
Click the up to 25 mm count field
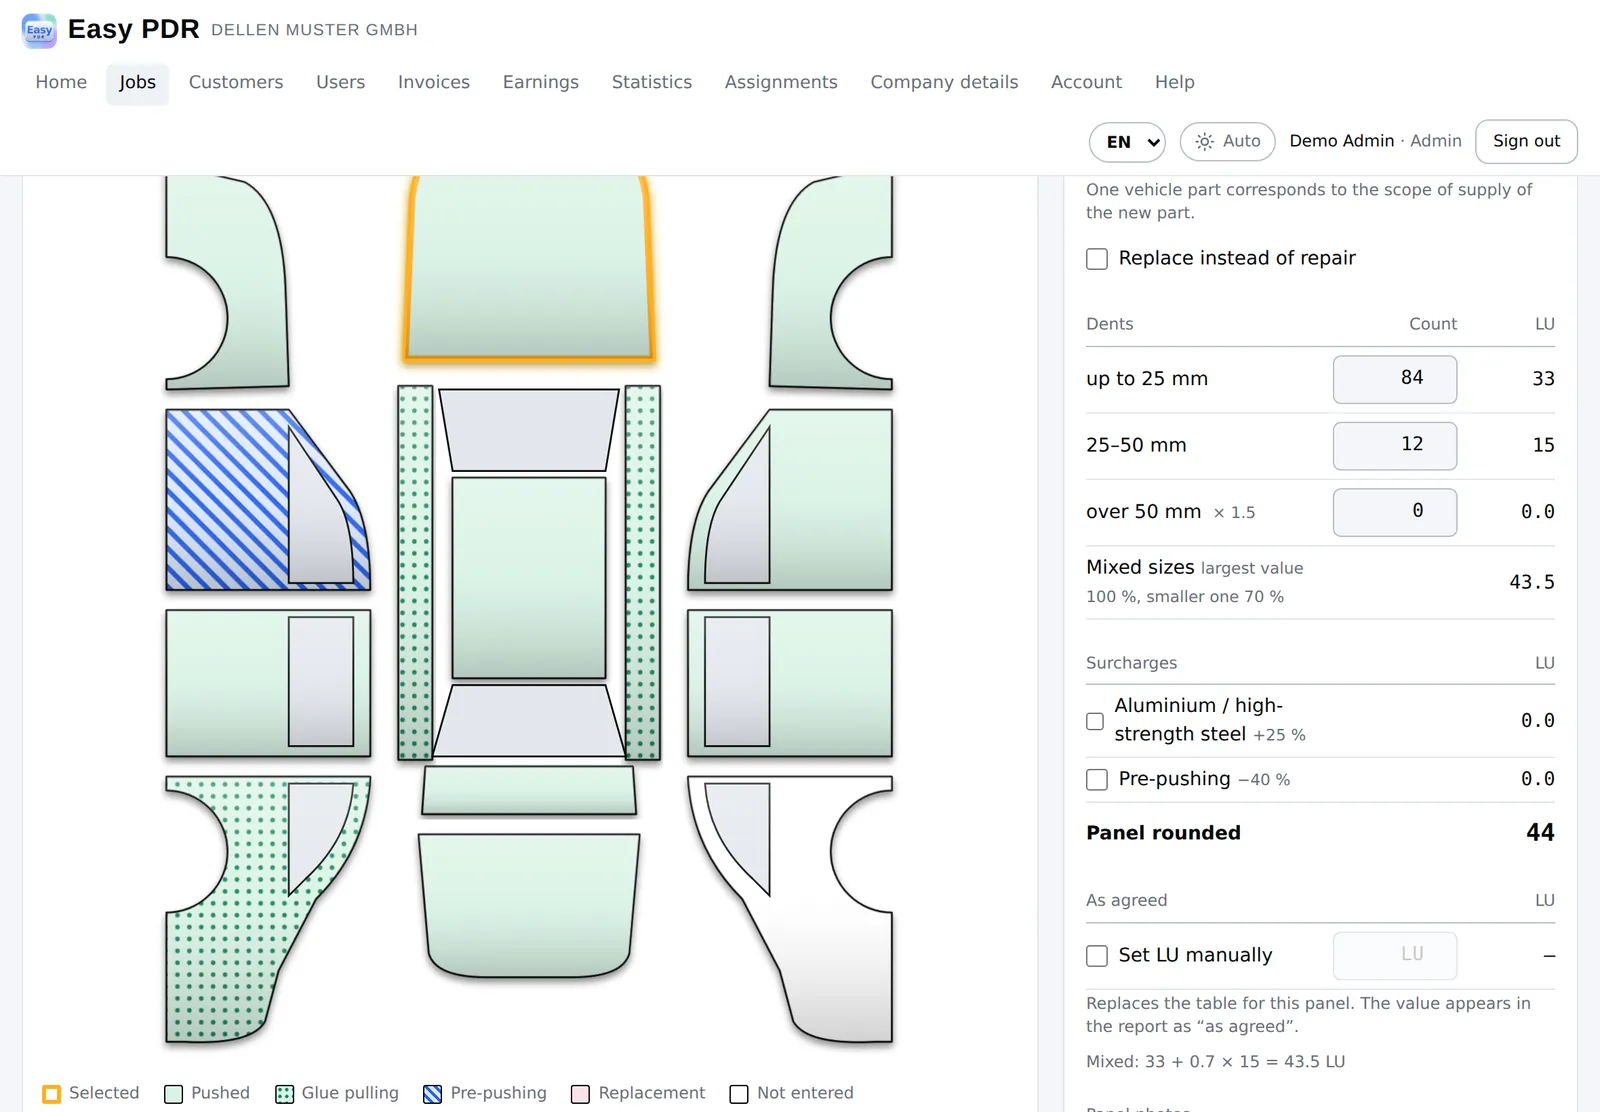(1395, 379)
